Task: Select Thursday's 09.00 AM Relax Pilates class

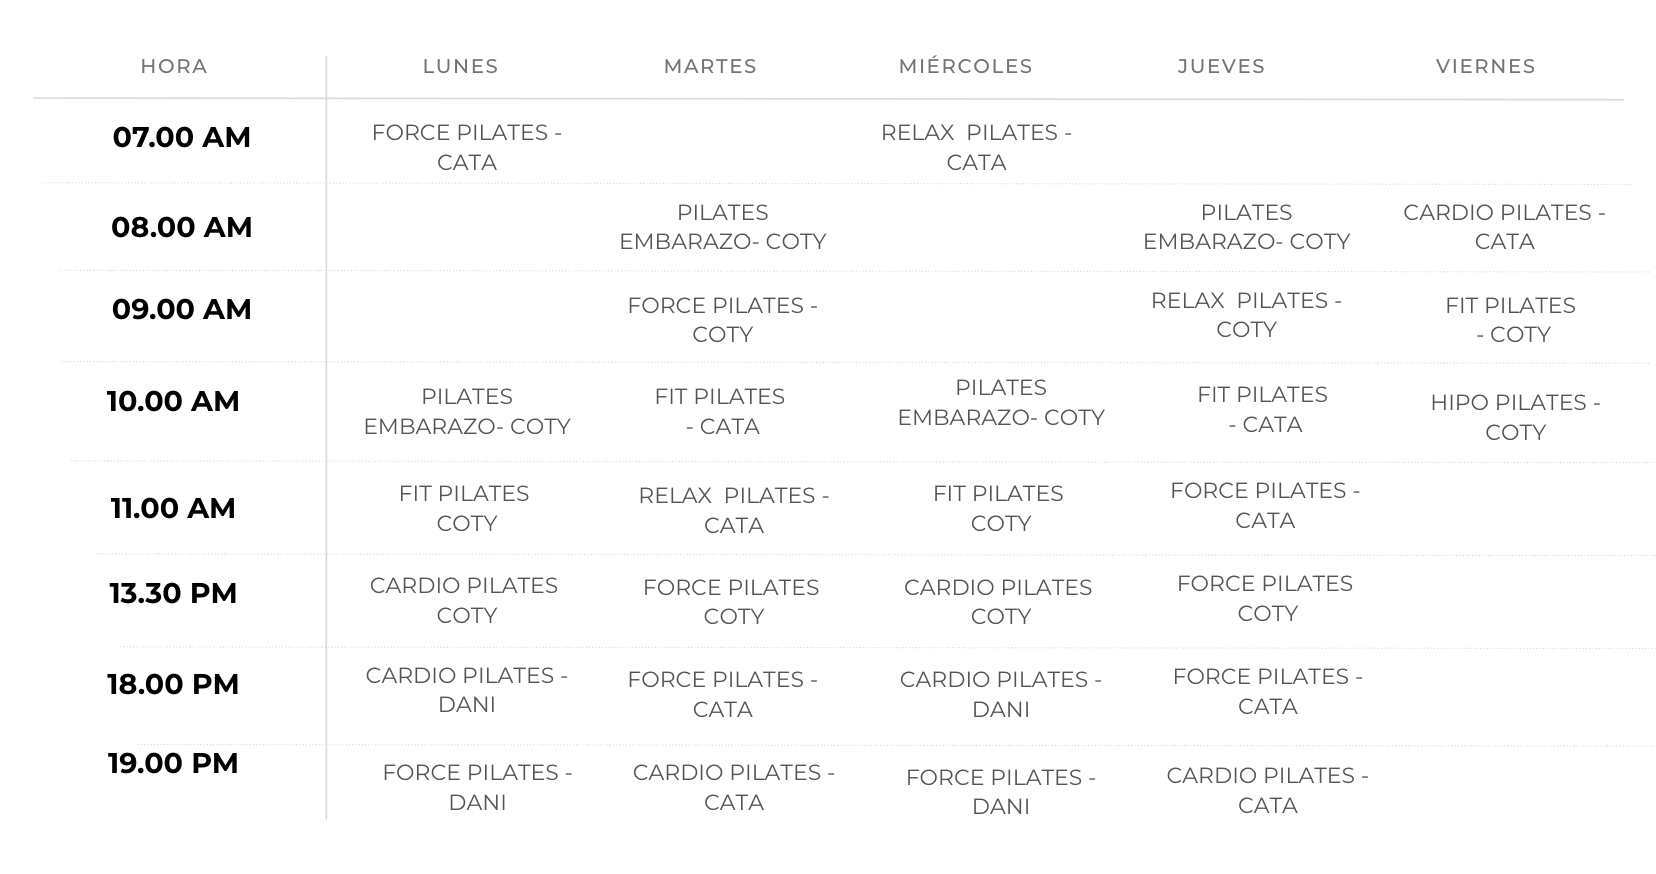Action: [x=1246, y=315]
